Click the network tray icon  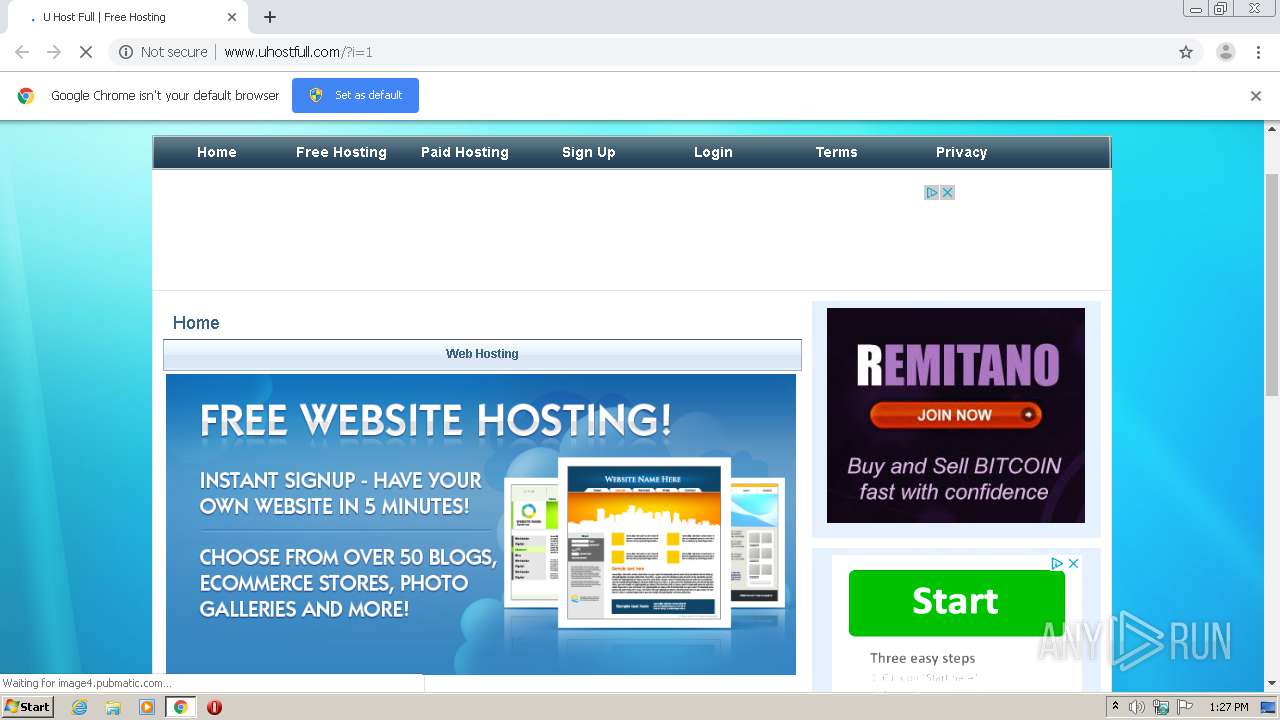1161,707
